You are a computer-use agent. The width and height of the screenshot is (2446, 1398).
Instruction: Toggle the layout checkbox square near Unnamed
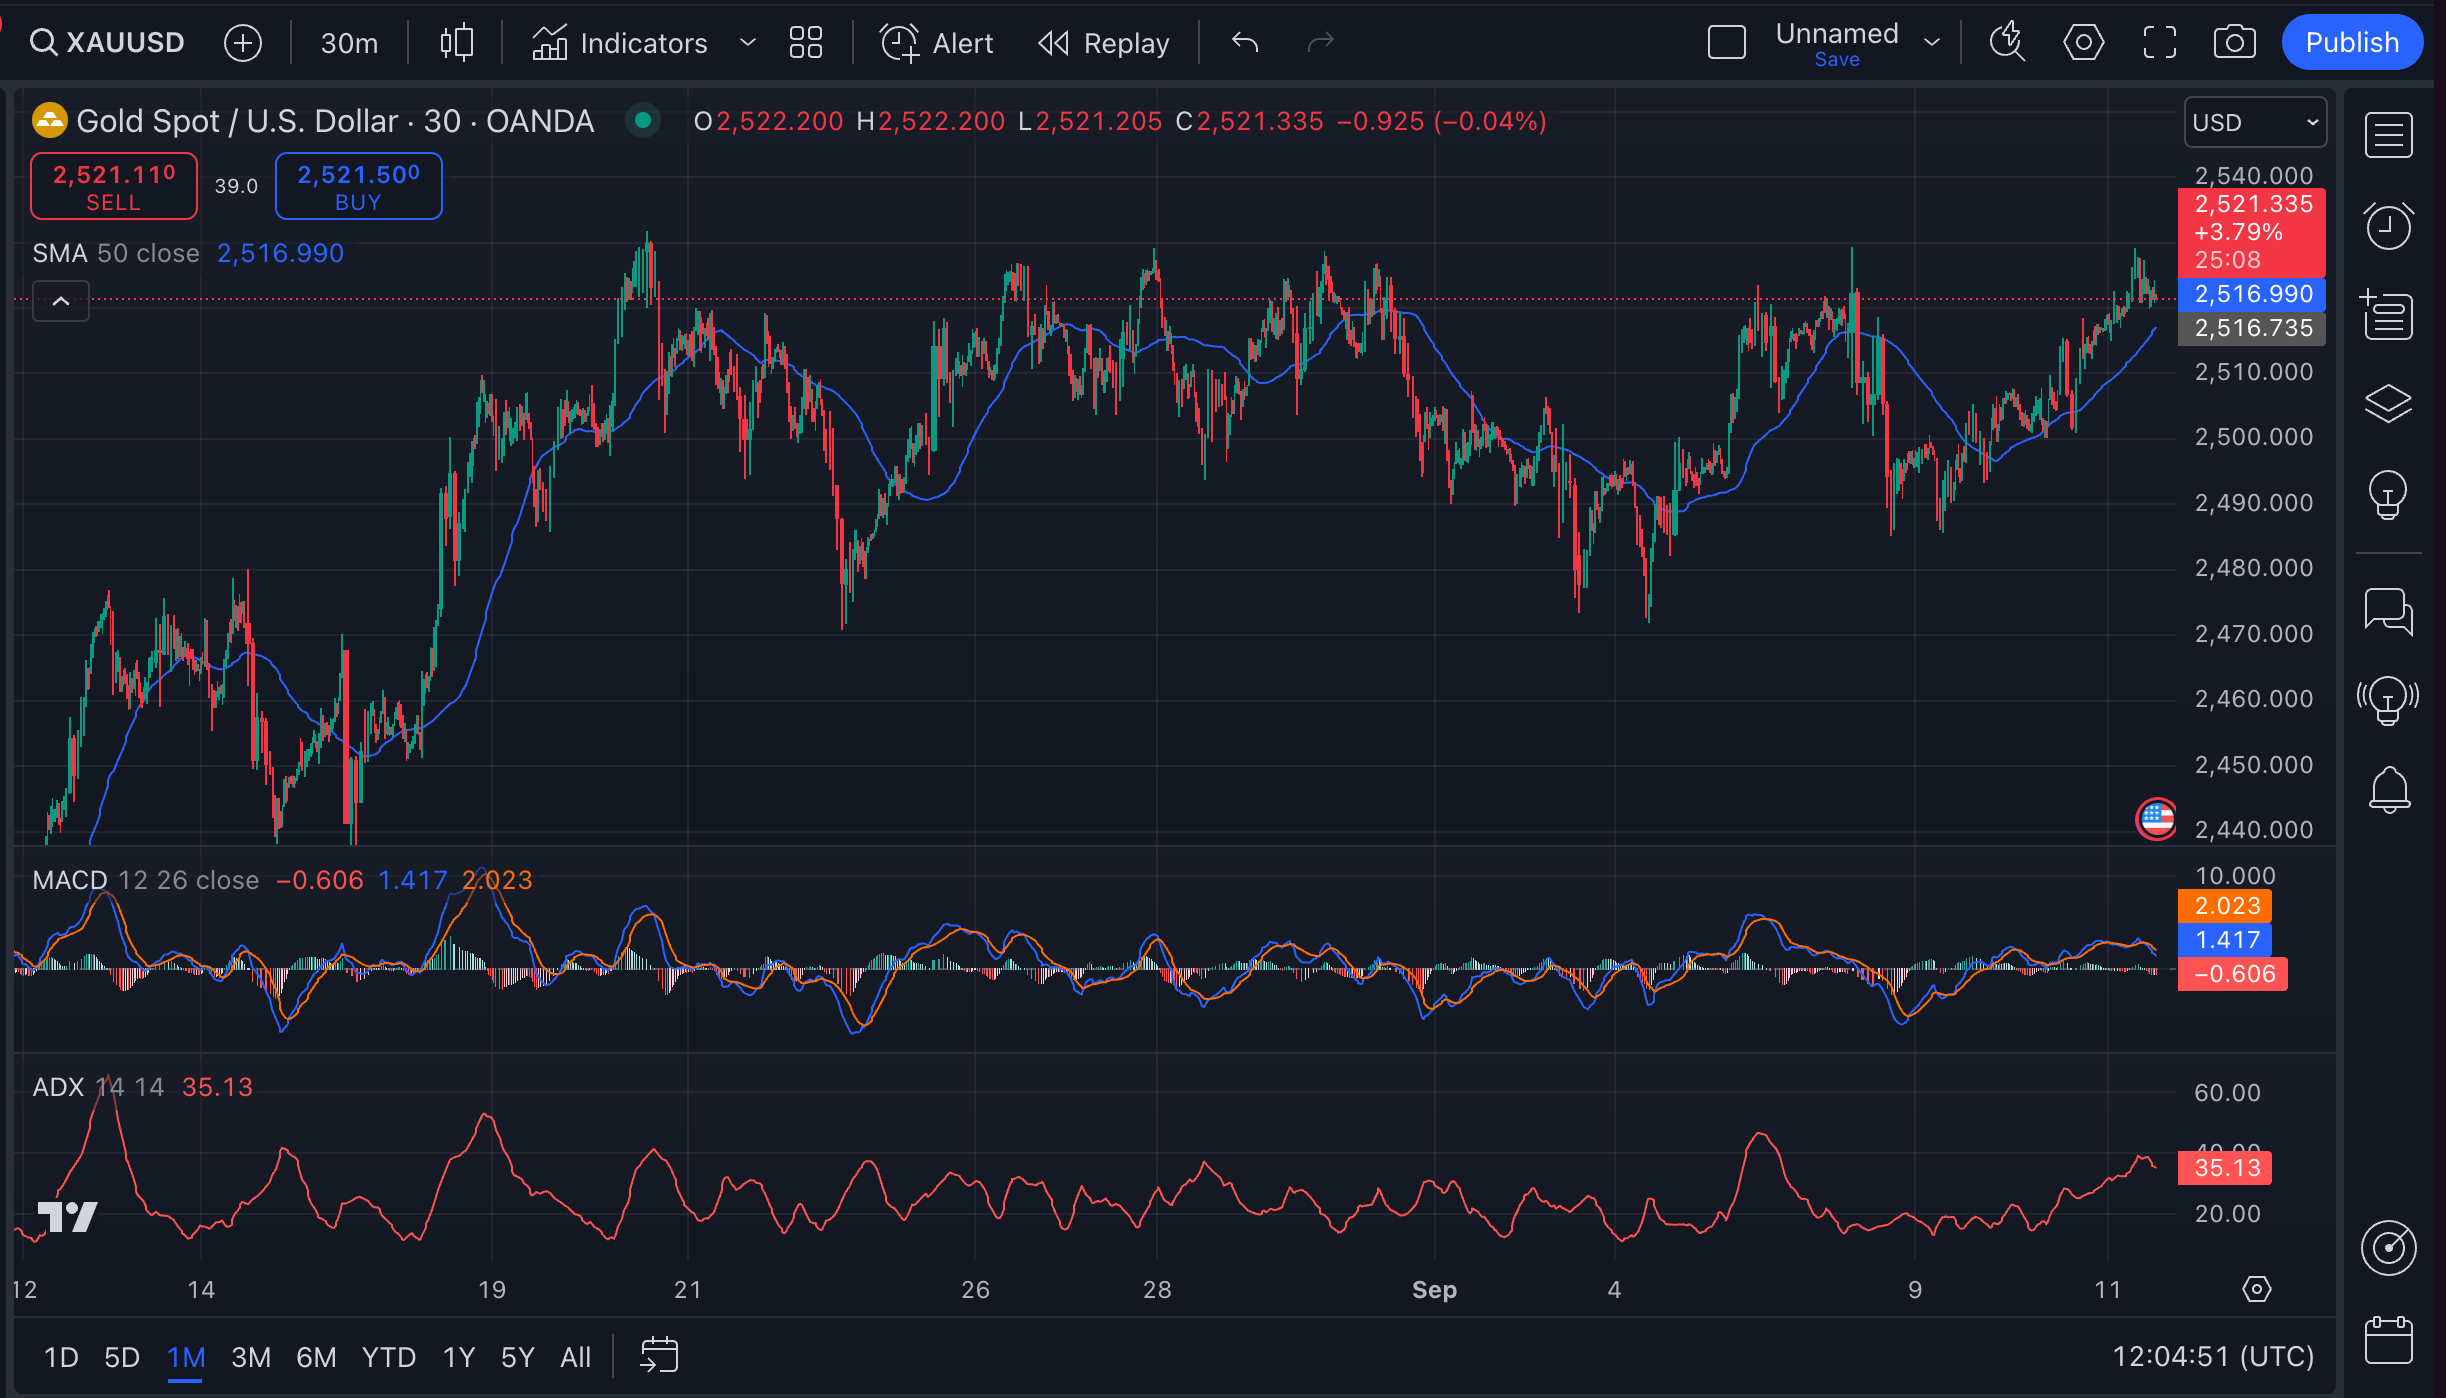[1726, 43]
